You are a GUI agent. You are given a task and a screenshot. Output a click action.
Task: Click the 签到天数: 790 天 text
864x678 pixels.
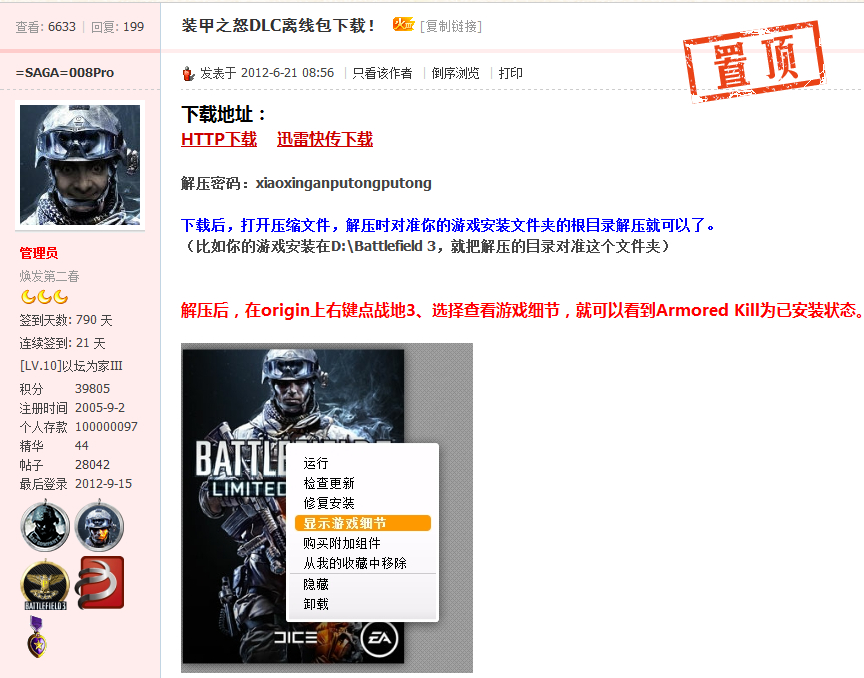pos(66,320)
